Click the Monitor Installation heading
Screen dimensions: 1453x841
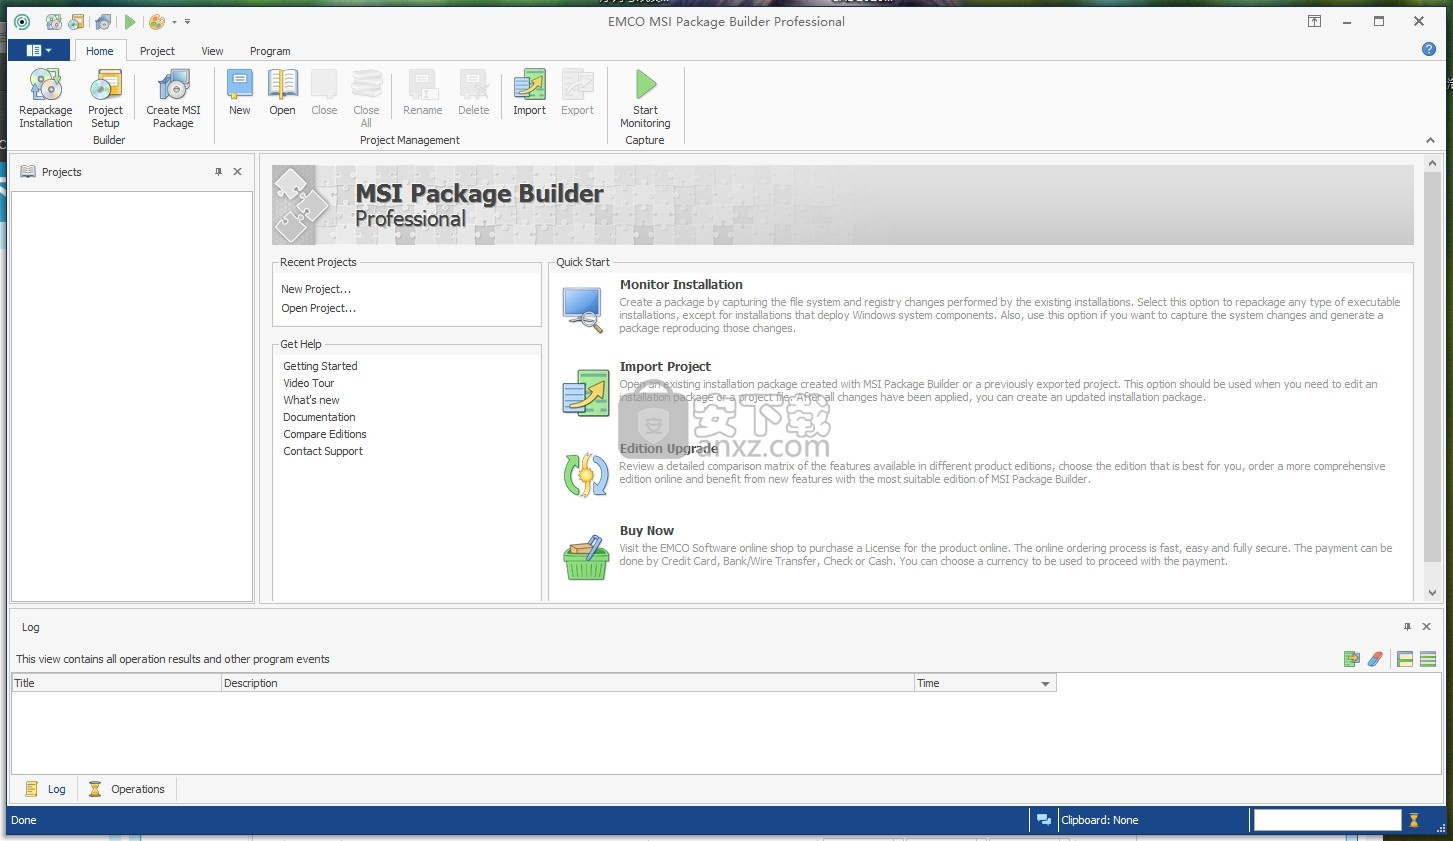tap(681, 285)
